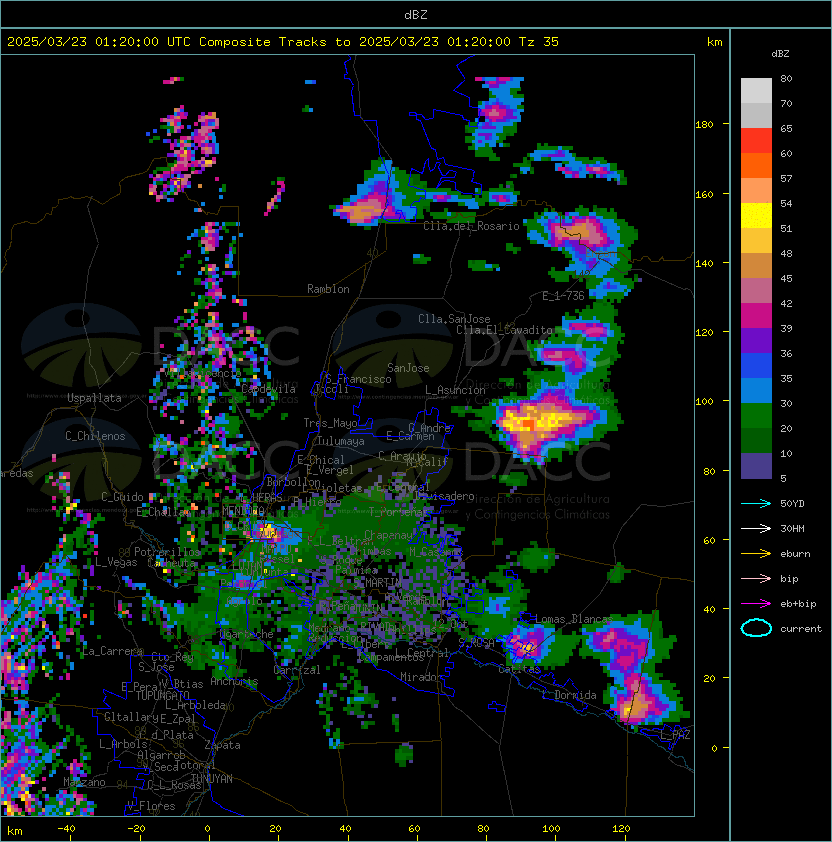Viewport: 832px width, 842px height.
Task: Click the 'Tz 35' value in header
Action: point(539,42)
